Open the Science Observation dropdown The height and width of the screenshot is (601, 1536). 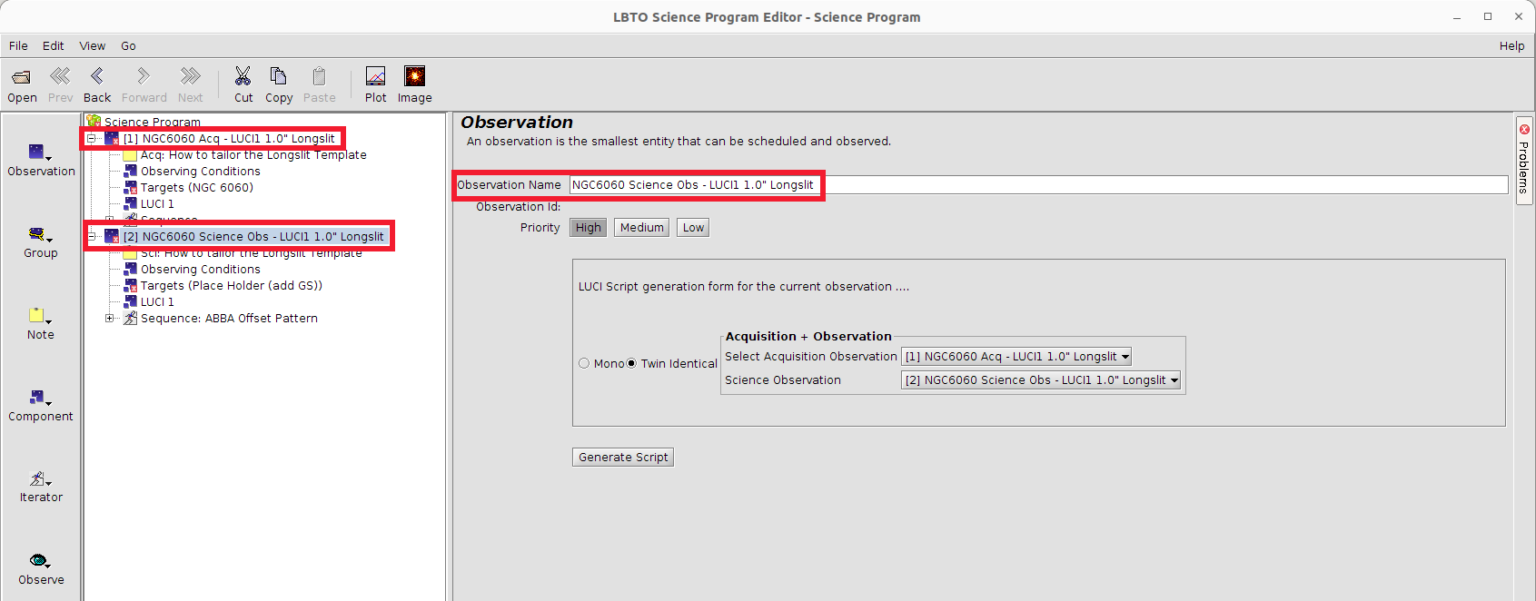(1040, 380)
